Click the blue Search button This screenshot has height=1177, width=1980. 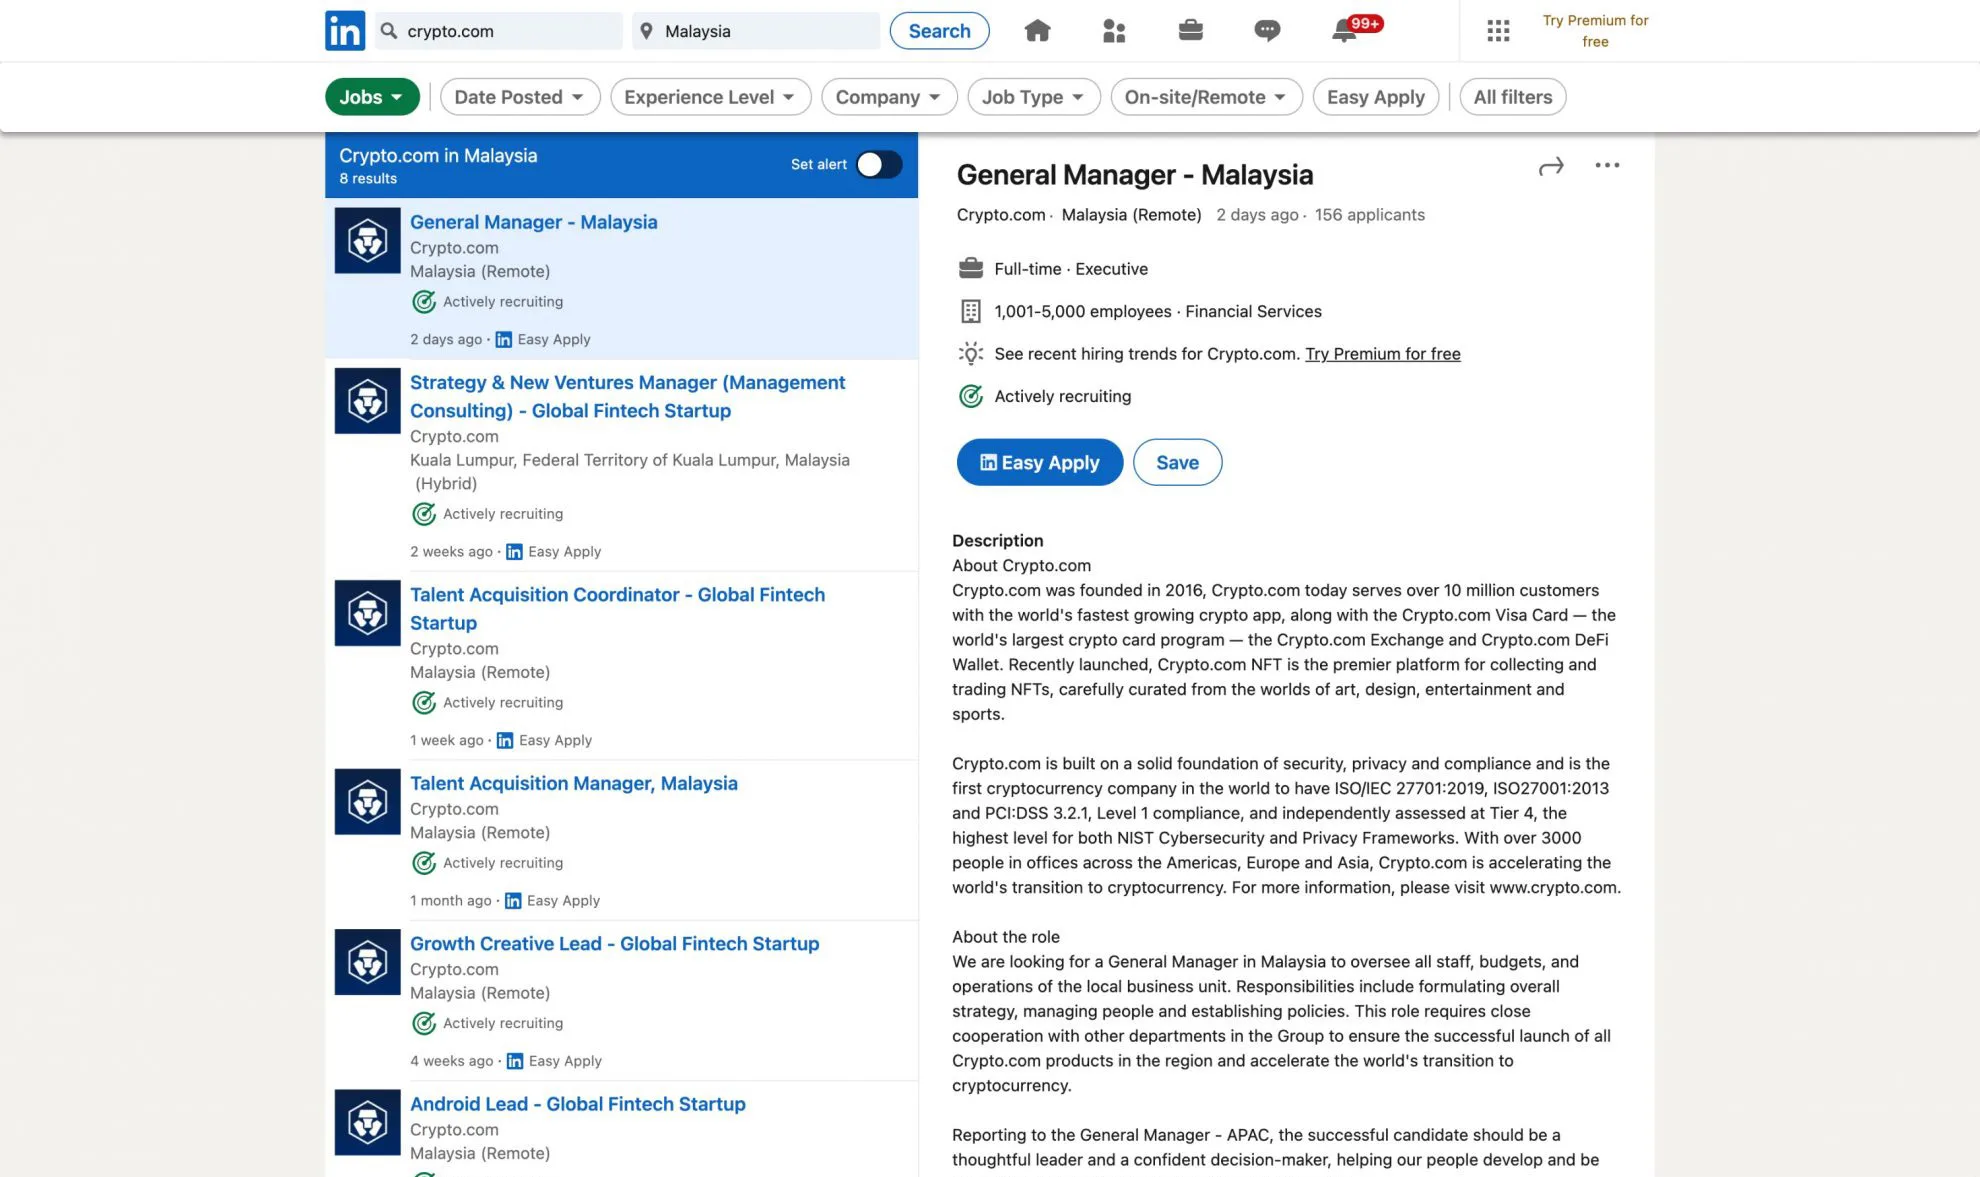point(939,31)
